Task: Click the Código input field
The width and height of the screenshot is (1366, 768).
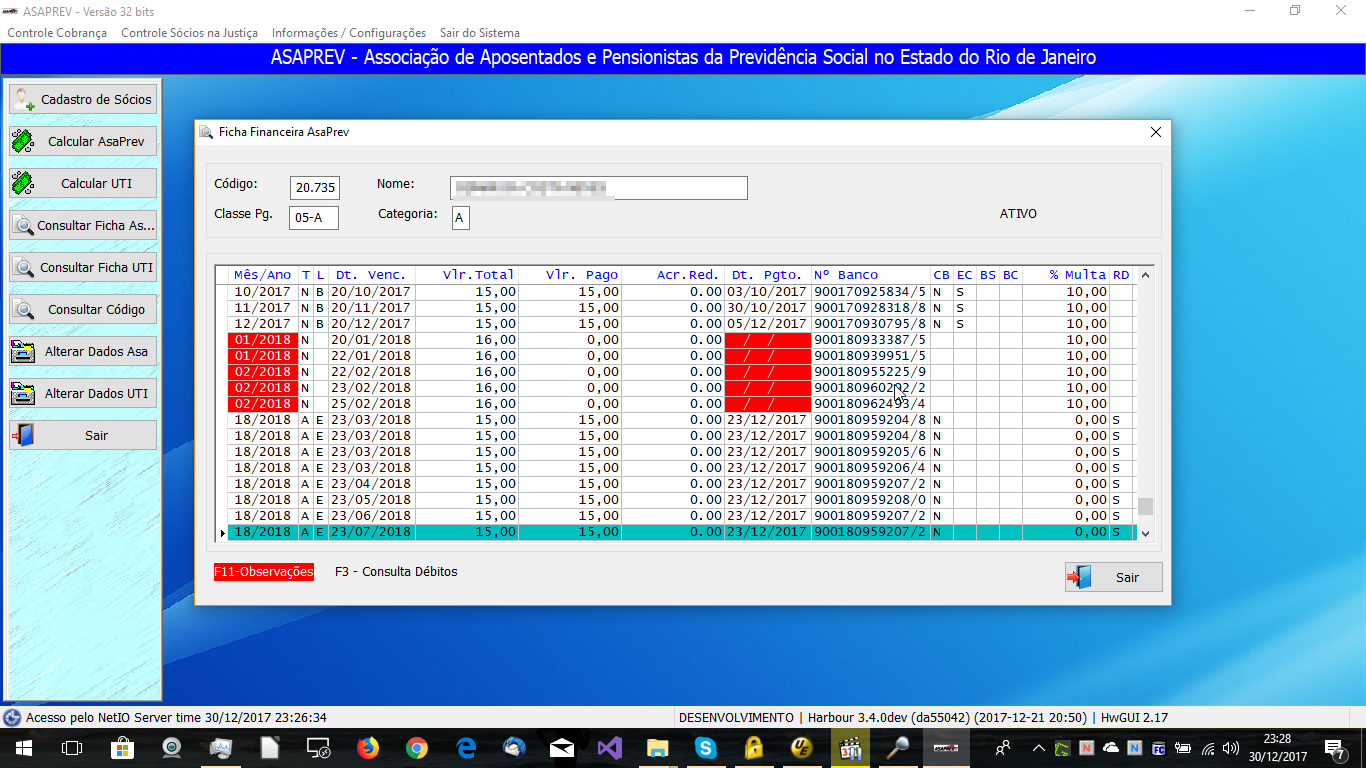Action: click(314, 188)
